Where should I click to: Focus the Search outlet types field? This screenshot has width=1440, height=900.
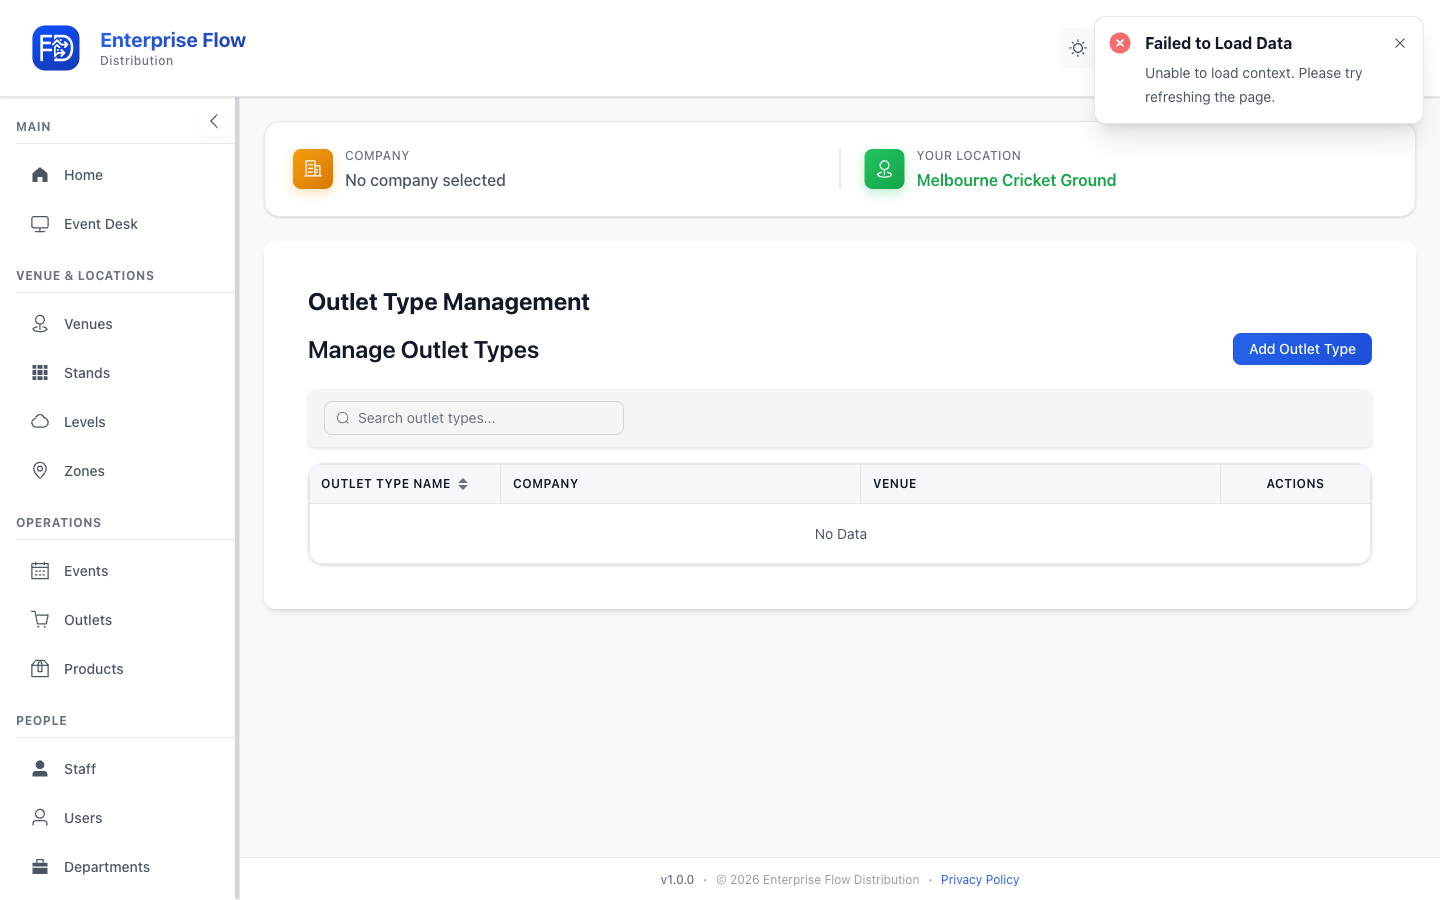pos(474,418)
